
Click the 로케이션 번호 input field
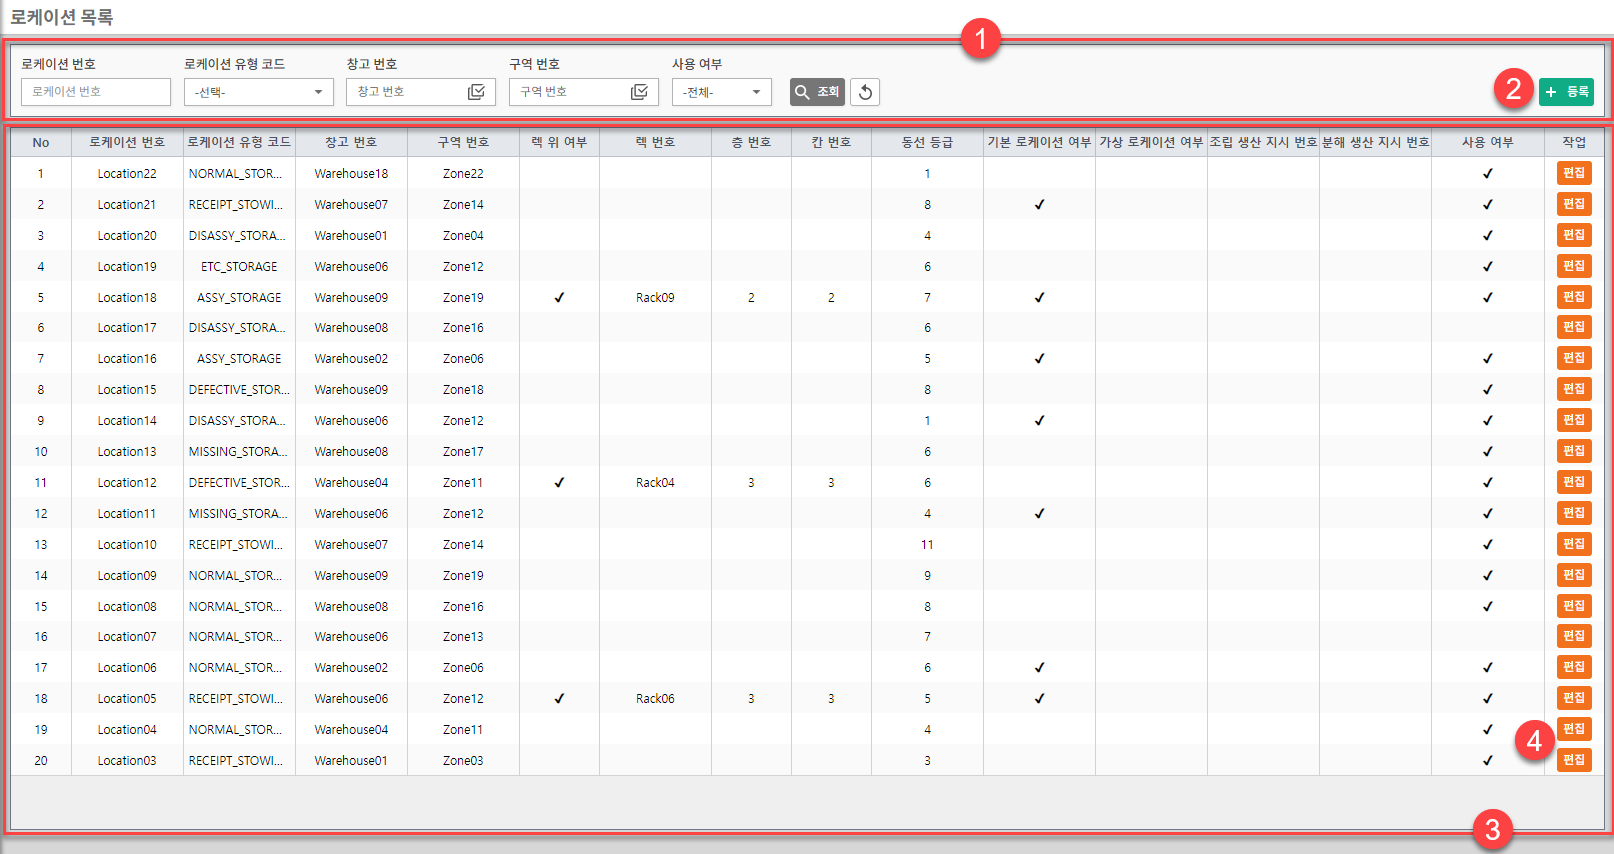(x=96, y=92)
